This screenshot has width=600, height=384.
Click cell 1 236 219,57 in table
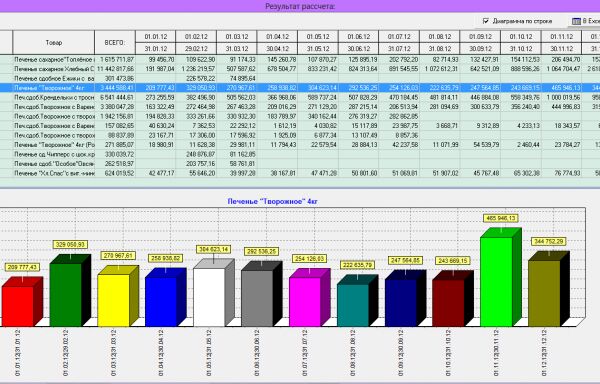pos(196,69)
